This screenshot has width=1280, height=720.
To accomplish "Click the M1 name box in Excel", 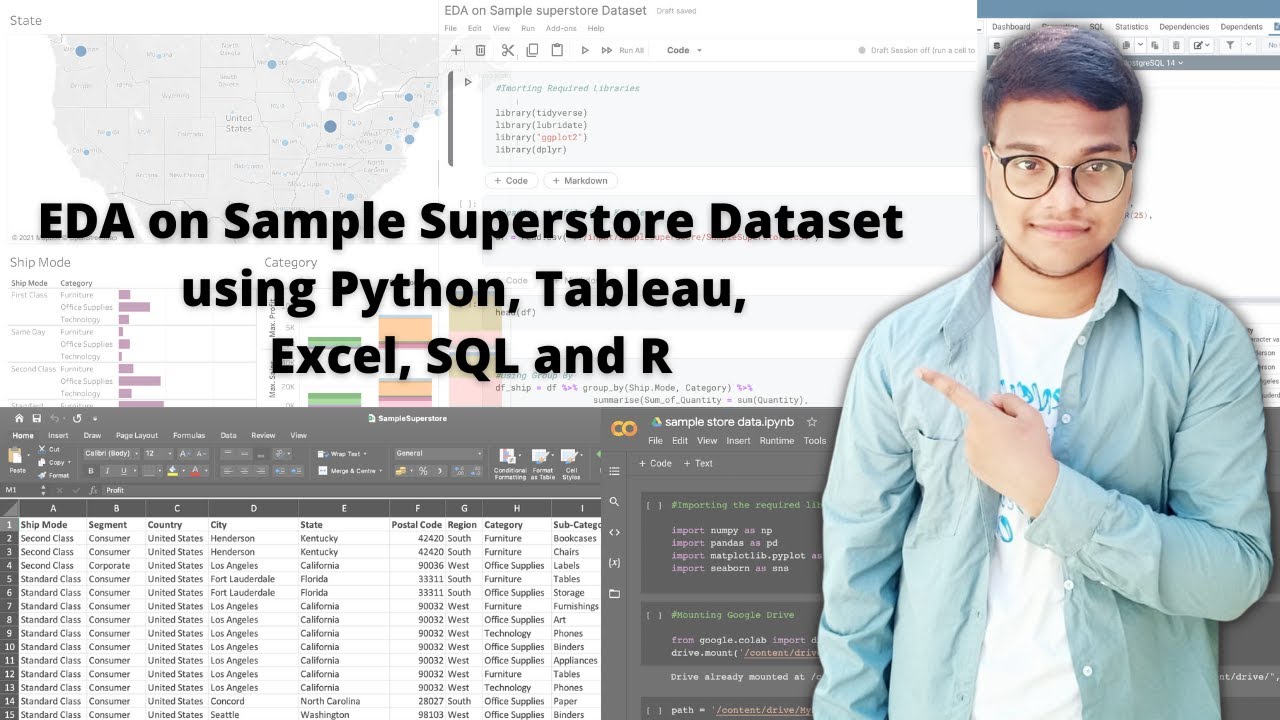I will coord(26,490).
